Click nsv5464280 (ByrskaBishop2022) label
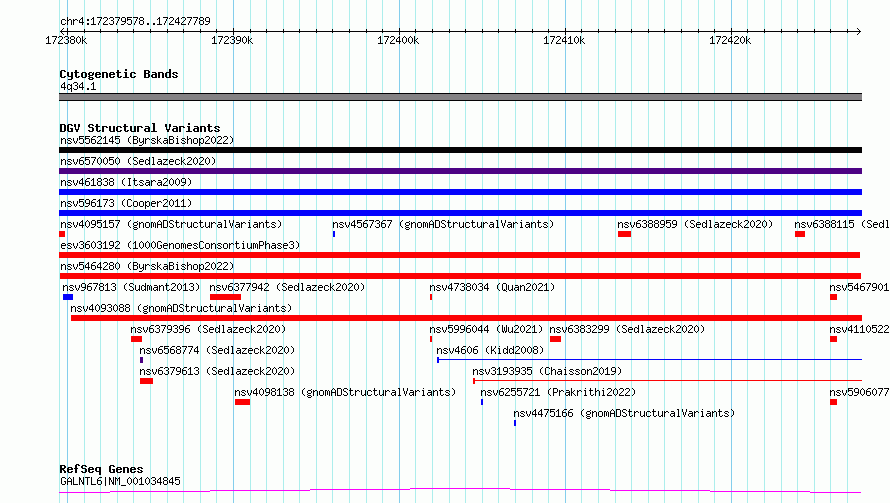Screen dimensions: 890x503 click(147, 266)
